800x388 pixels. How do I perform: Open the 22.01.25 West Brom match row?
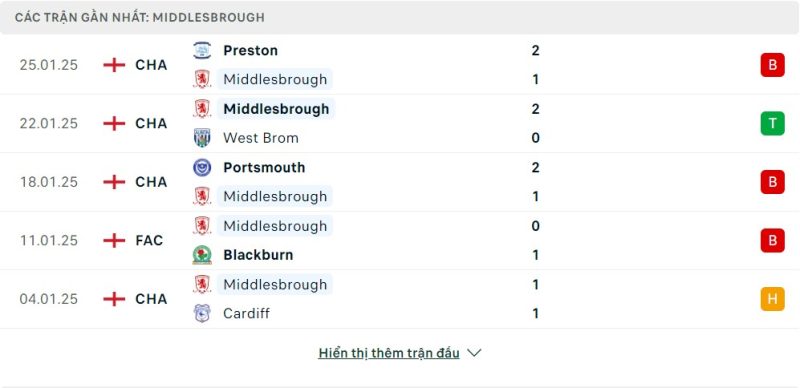[x=400, y=124]
